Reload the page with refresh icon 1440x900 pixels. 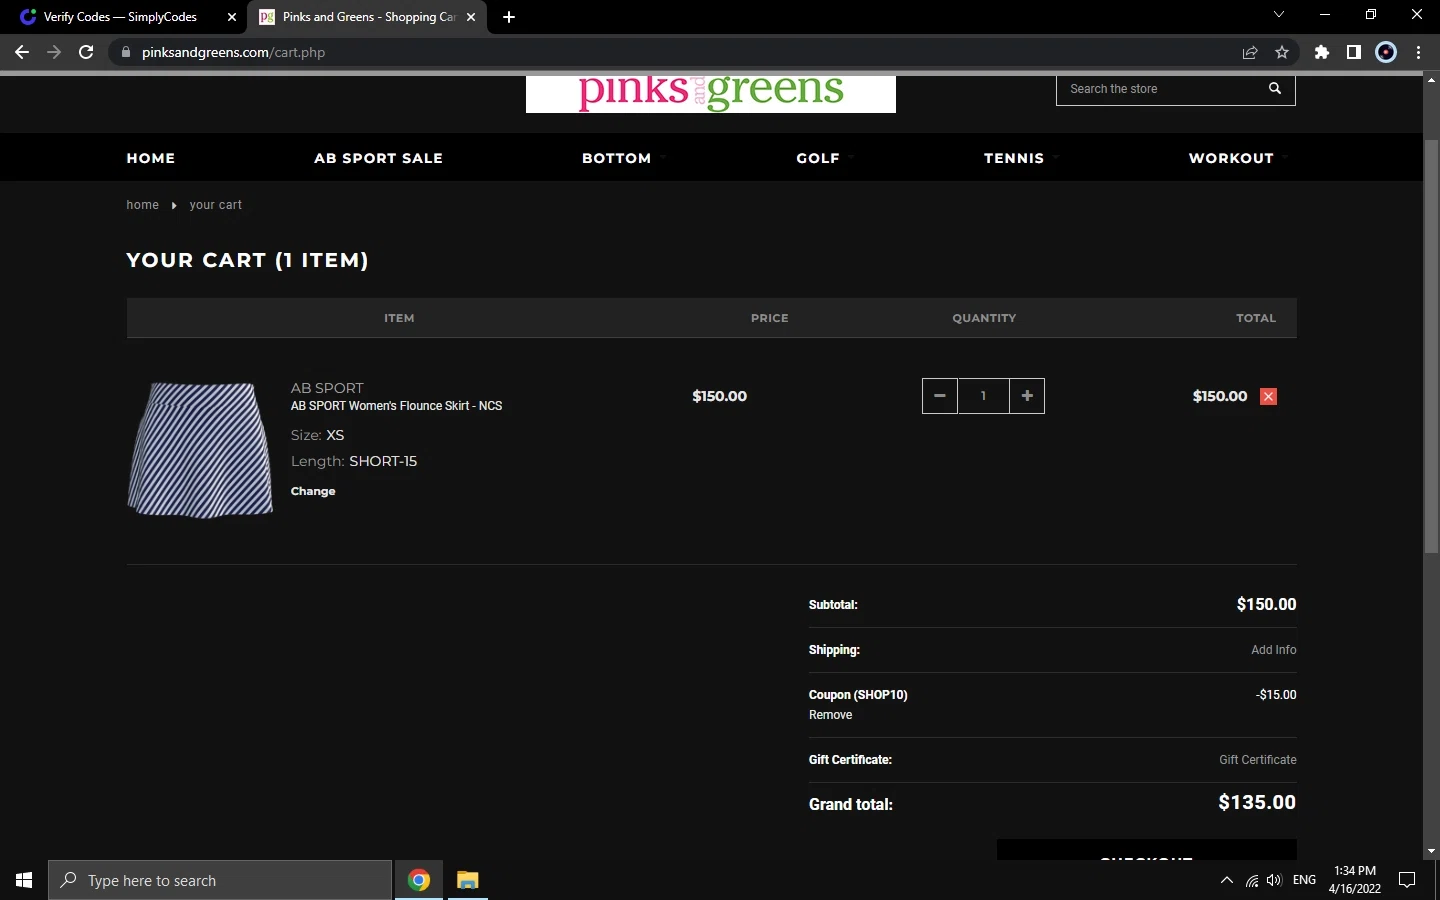pos(86,52)
